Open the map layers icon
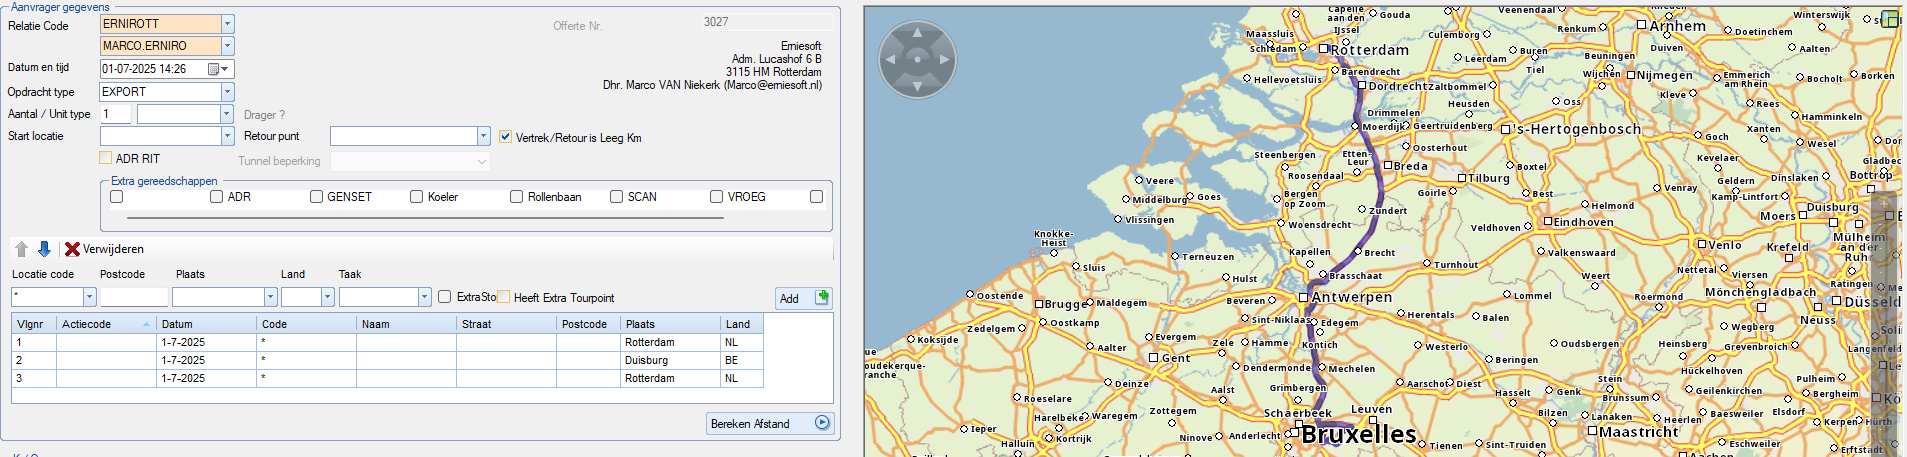The height and width of the screenshot is (457, 1907). tap(1890, 19)
